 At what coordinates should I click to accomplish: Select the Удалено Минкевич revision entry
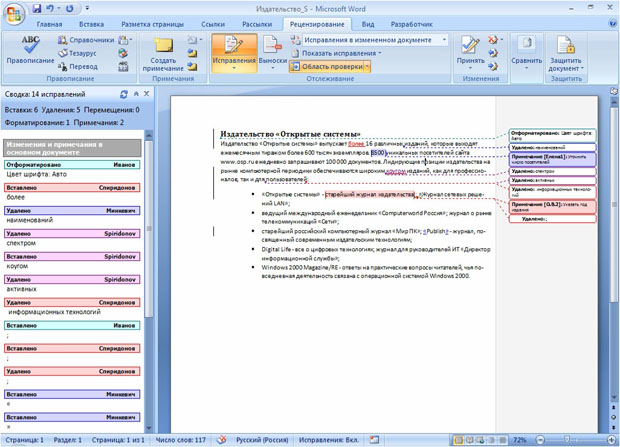(72, 210)
